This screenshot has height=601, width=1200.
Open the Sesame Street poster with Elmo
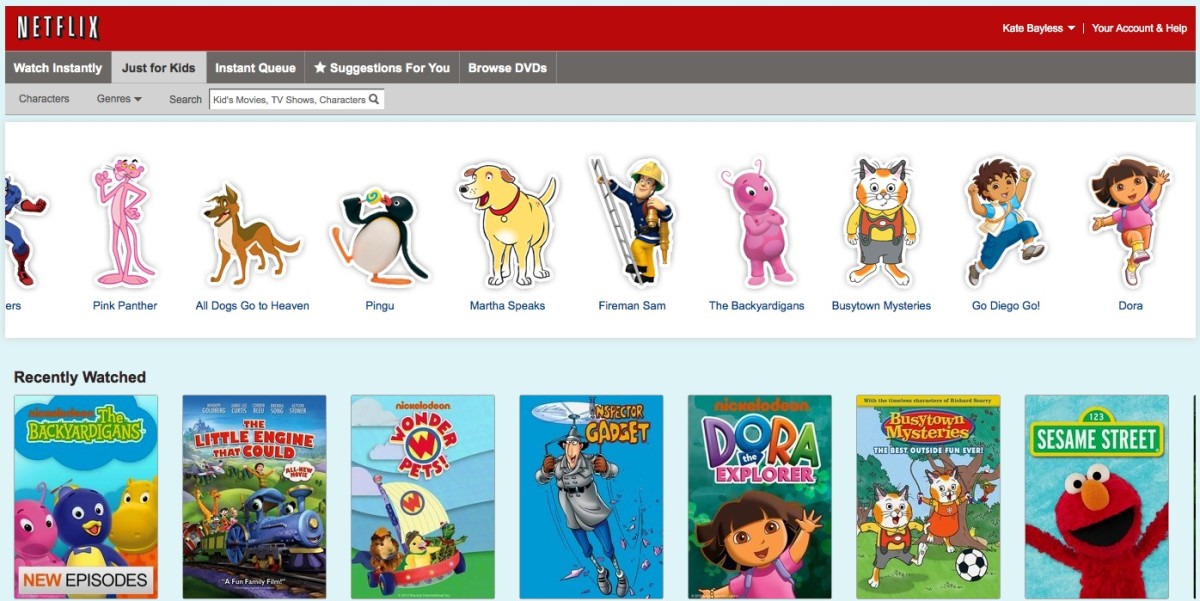pyautogui.click(x=1097, y=497)
